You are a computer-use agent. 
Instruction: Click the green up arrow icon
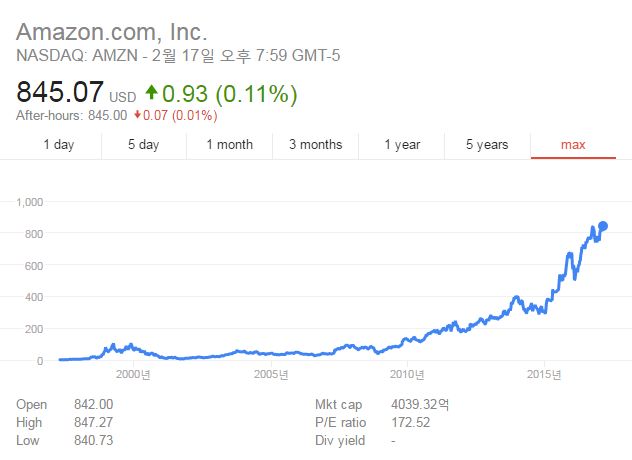151,92
